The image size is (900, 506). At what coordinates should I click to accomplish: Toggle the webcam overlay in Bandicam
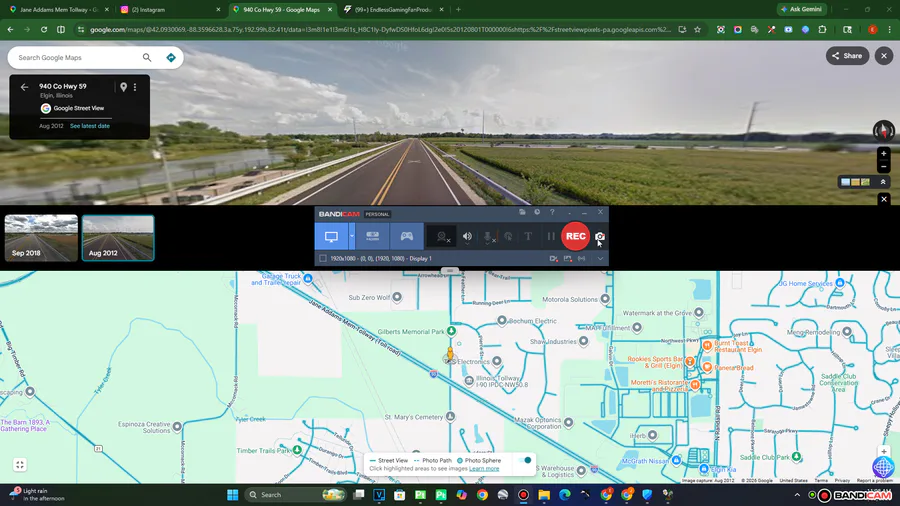point(442,236)
